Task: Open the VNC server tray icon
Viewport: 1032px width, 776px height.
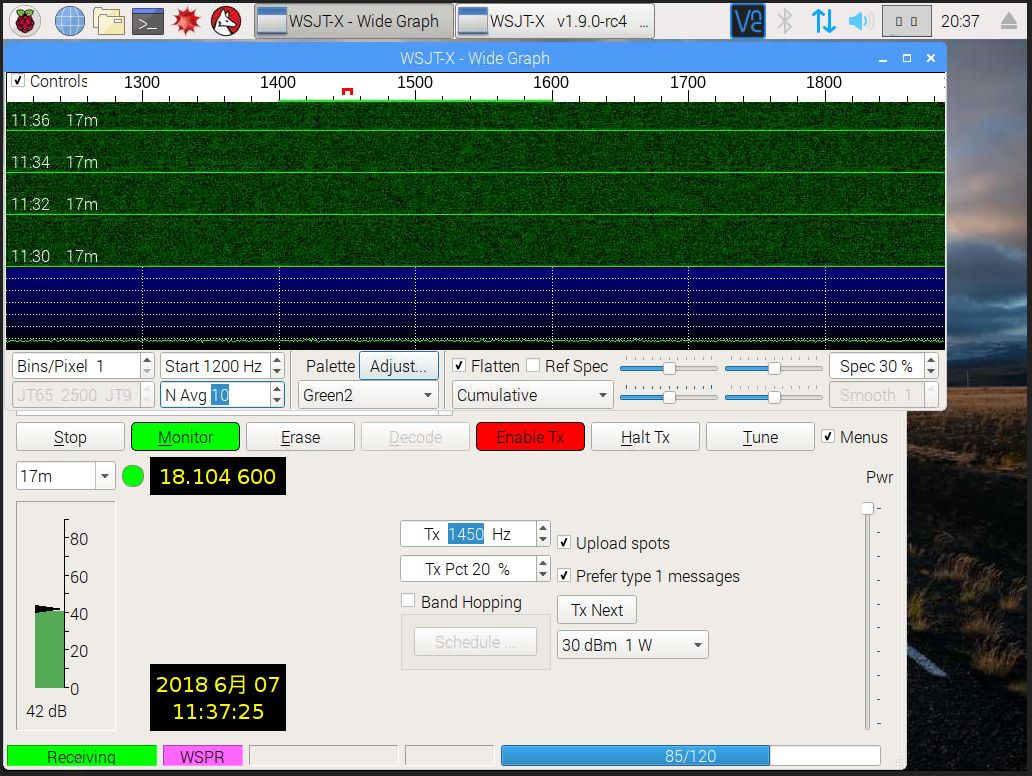Action: [x=748, y=21]
